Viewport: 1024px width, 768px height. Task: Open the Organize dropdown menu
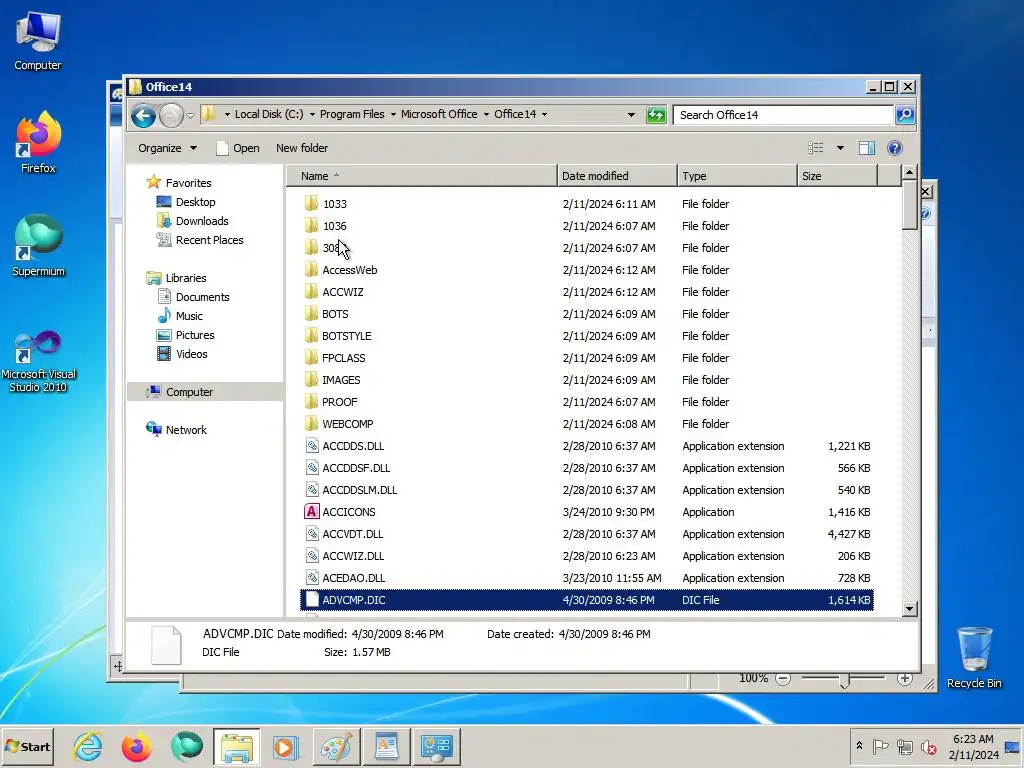click(167, 148)
